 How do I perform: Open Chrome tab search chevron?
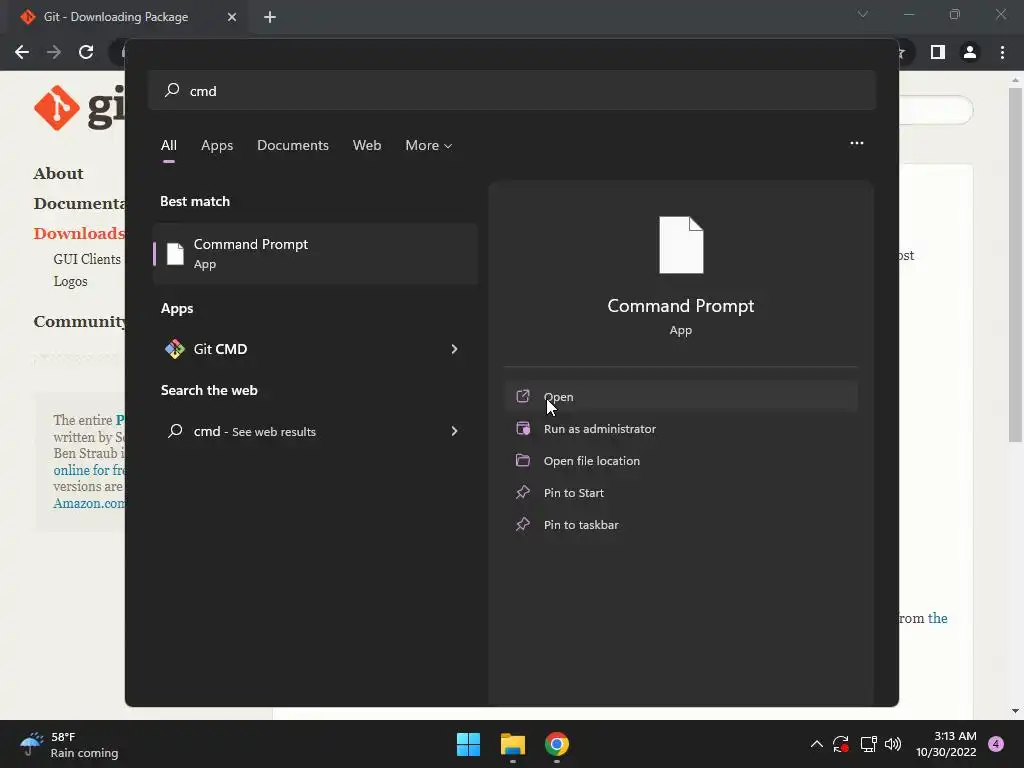[x=863, y=14]
